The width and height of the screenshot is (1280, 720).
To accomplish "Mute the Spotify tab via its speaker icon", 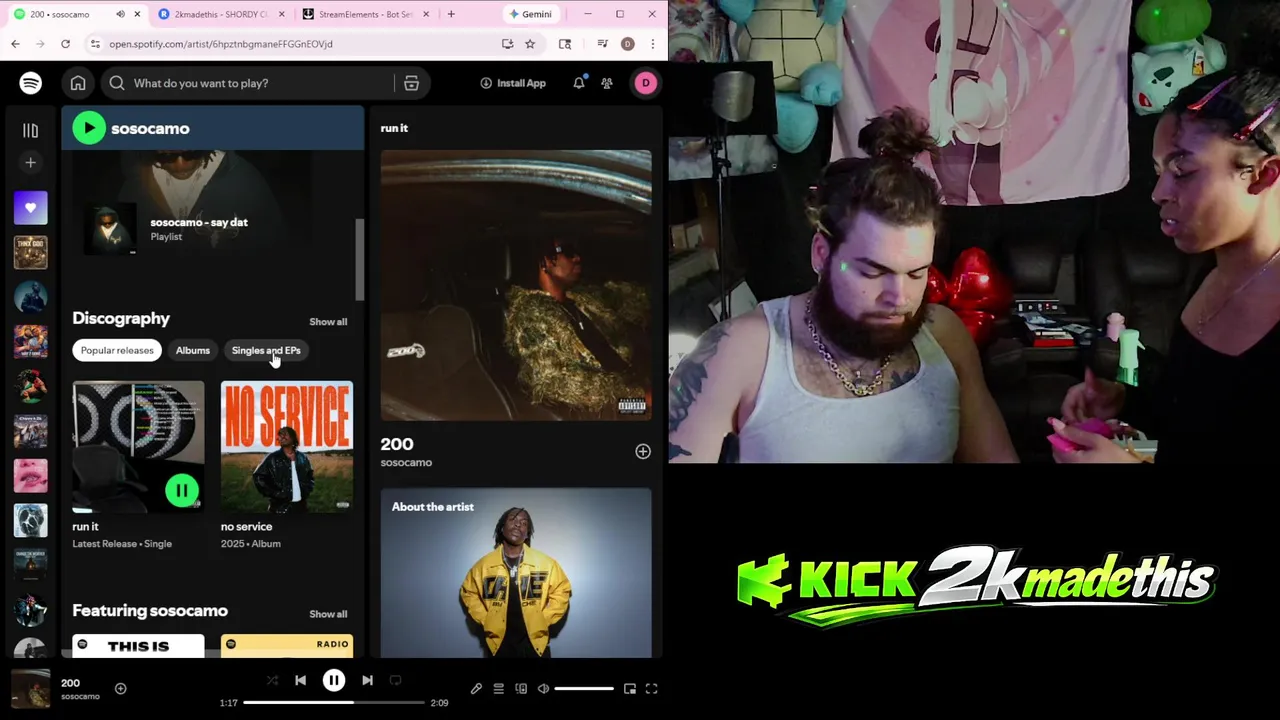I will coord(120,14).
